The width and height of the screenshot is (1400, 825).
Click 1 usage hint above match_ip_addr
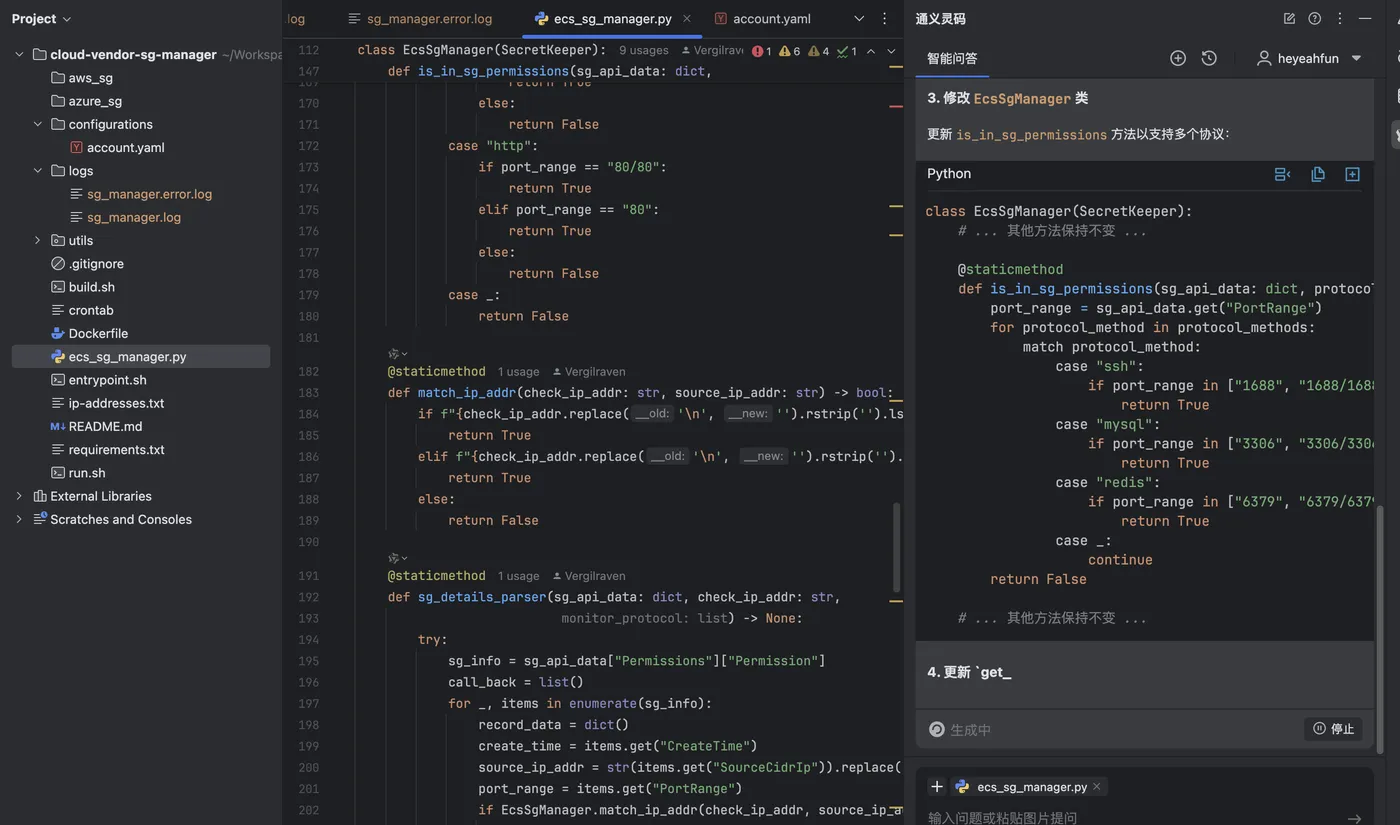tap(518, 371)
